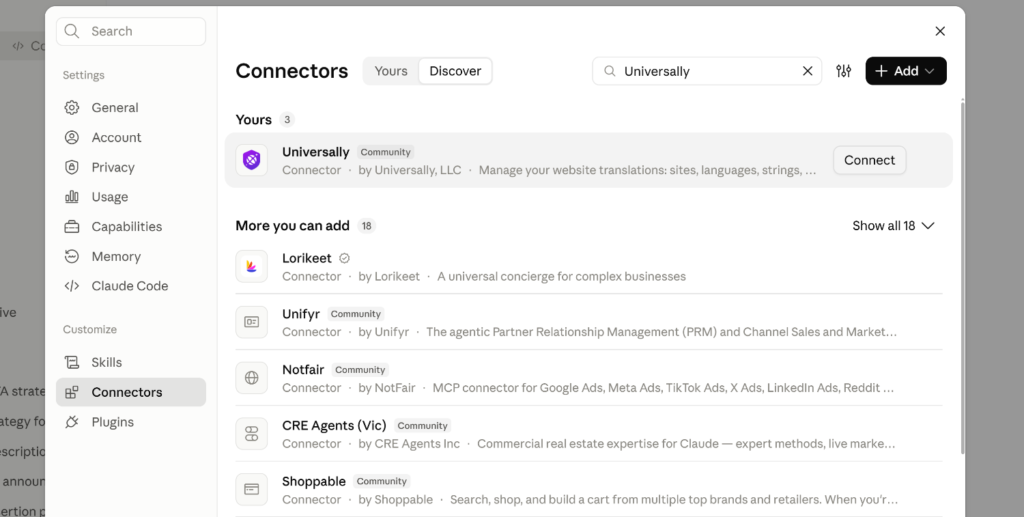Image resolution: width=1024 pixels, height=517 pixels.
Task: Click the More you can add 18 badge
Action: click(x=366, y=226)
